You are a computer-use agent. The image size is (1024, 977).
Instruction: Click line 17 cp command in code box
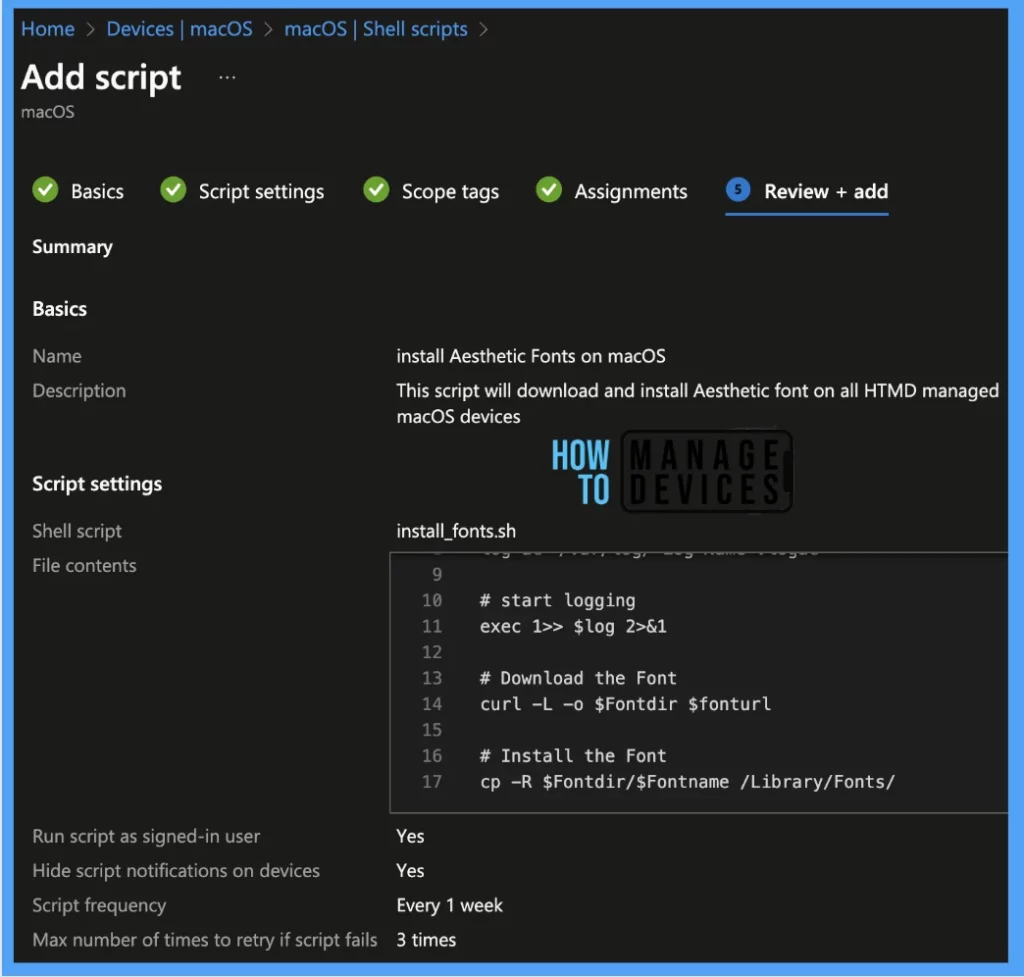[x=687, y=782]
